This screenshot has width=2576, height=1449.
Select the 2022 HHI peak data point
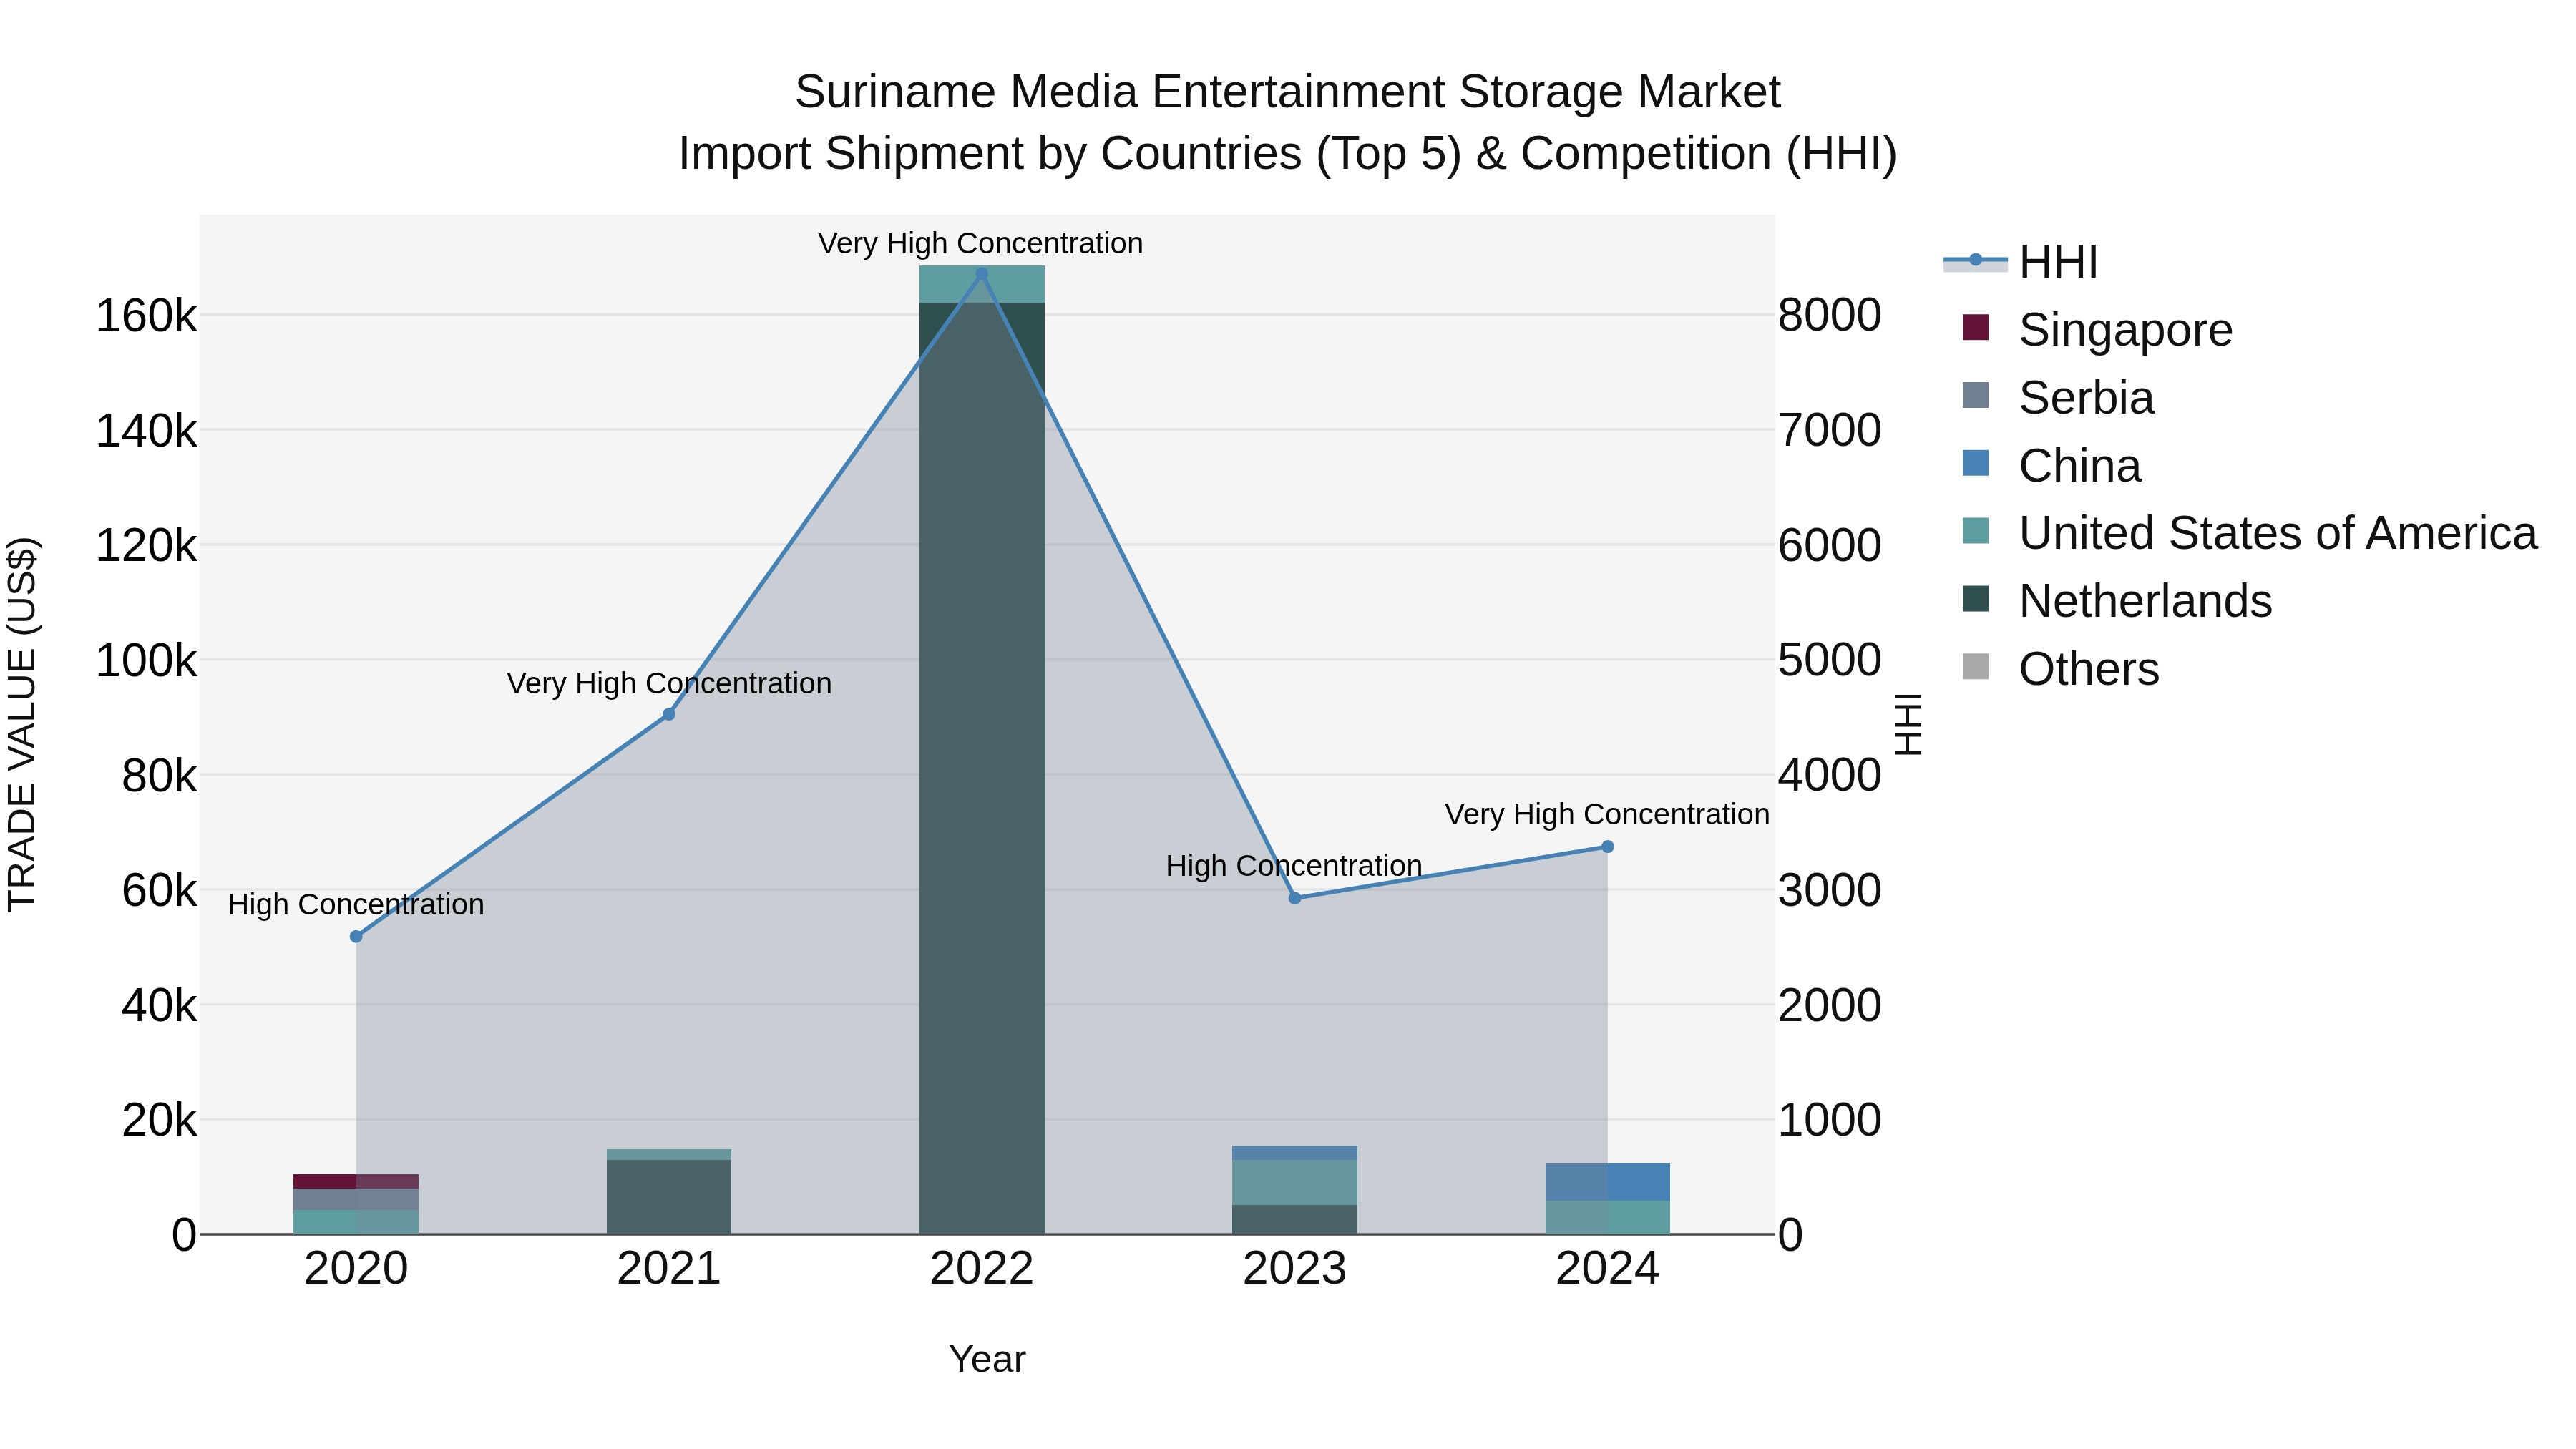pos(982,274)
